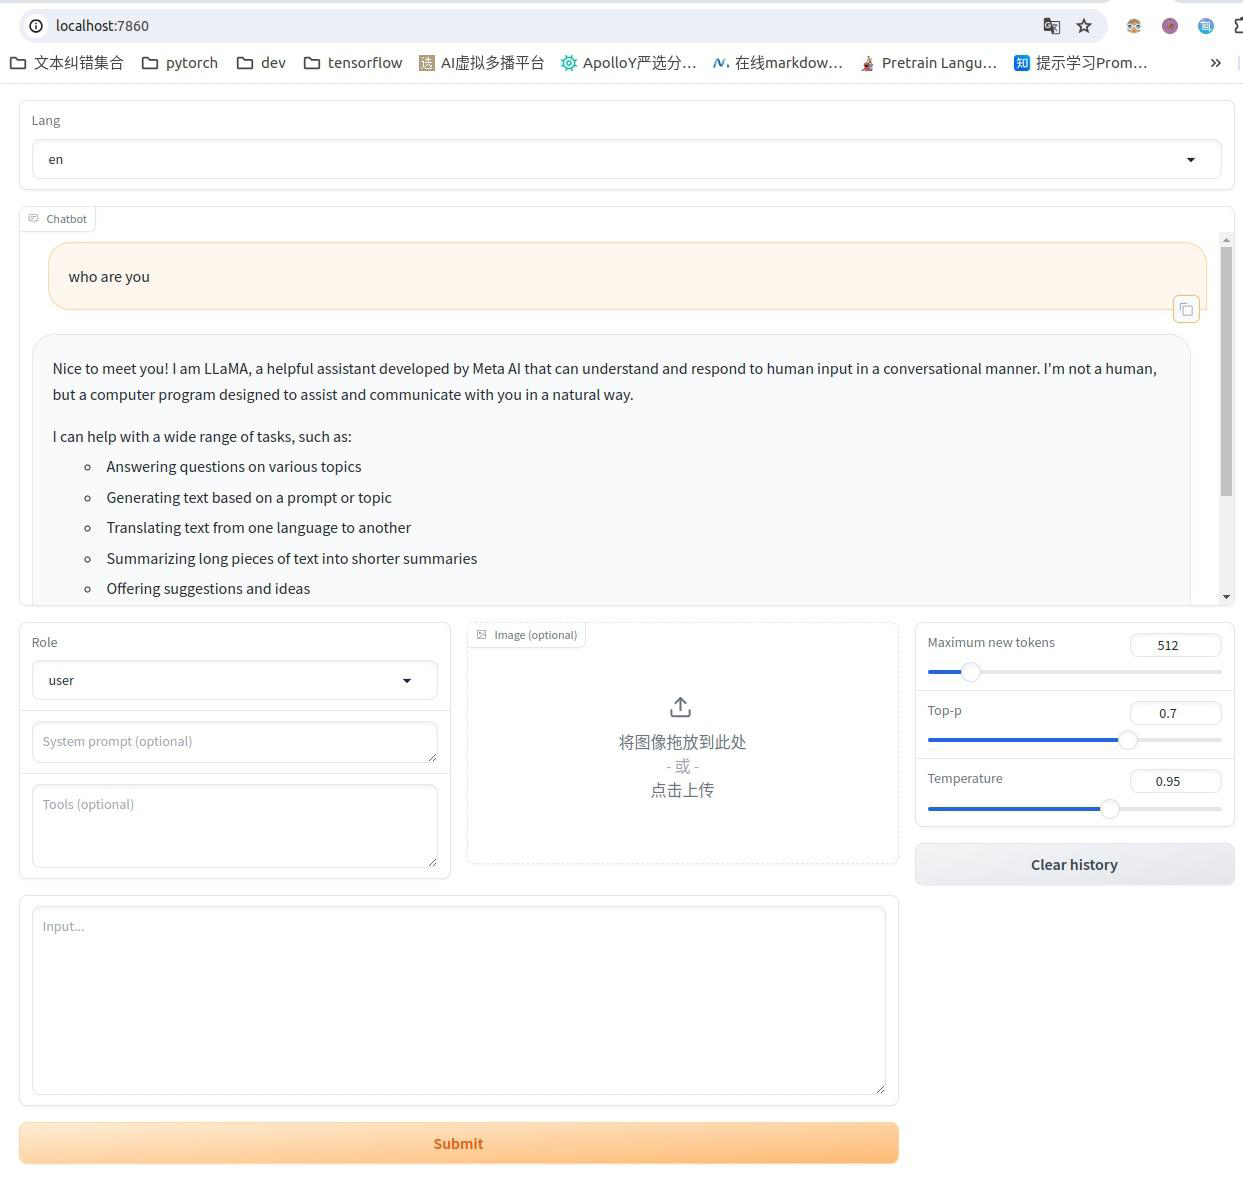
Task: Click the resize grip of the Input text area
Action: point(880,1089)
